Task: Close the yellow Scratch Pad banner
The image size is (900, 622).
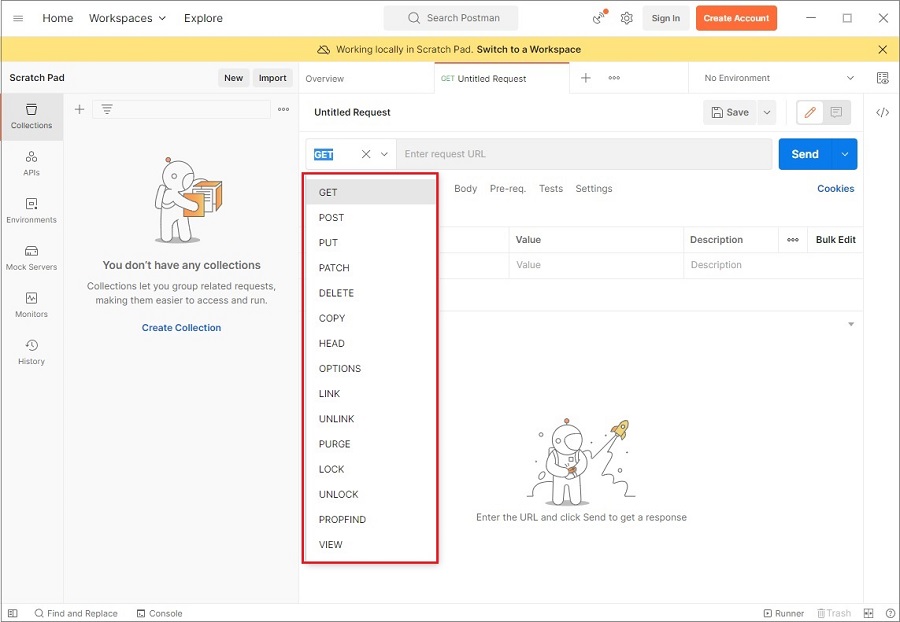Action: (x=883, y=49)
